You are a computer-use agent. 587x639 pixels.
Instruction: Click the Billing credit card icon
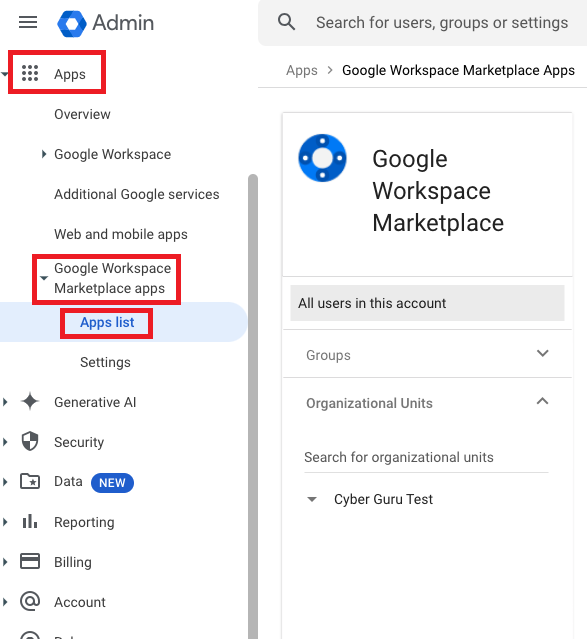30,561
